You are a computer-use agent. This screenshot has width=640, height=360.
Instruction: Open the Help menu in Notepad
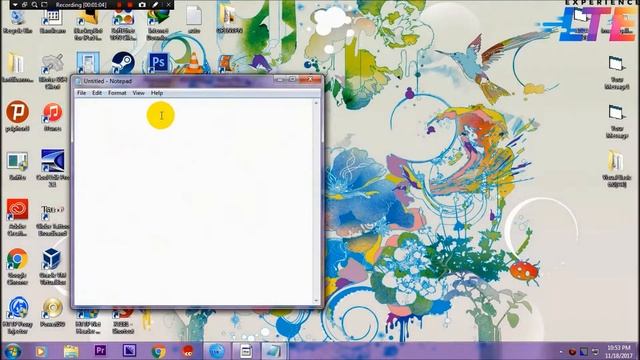click(157, 93)
